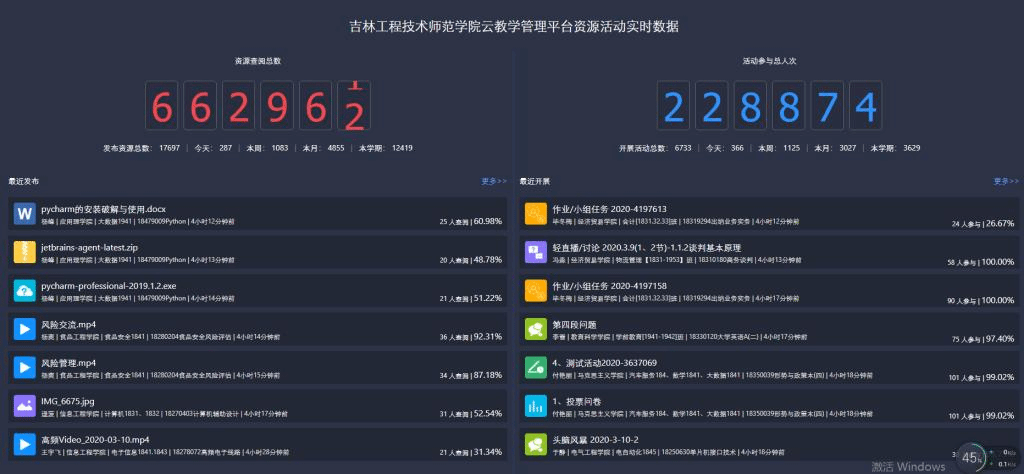Click the green test icon for 4、测试活动2020-3637069
This screenshot has width=1024, height=474.
click(x=536, y=367)
